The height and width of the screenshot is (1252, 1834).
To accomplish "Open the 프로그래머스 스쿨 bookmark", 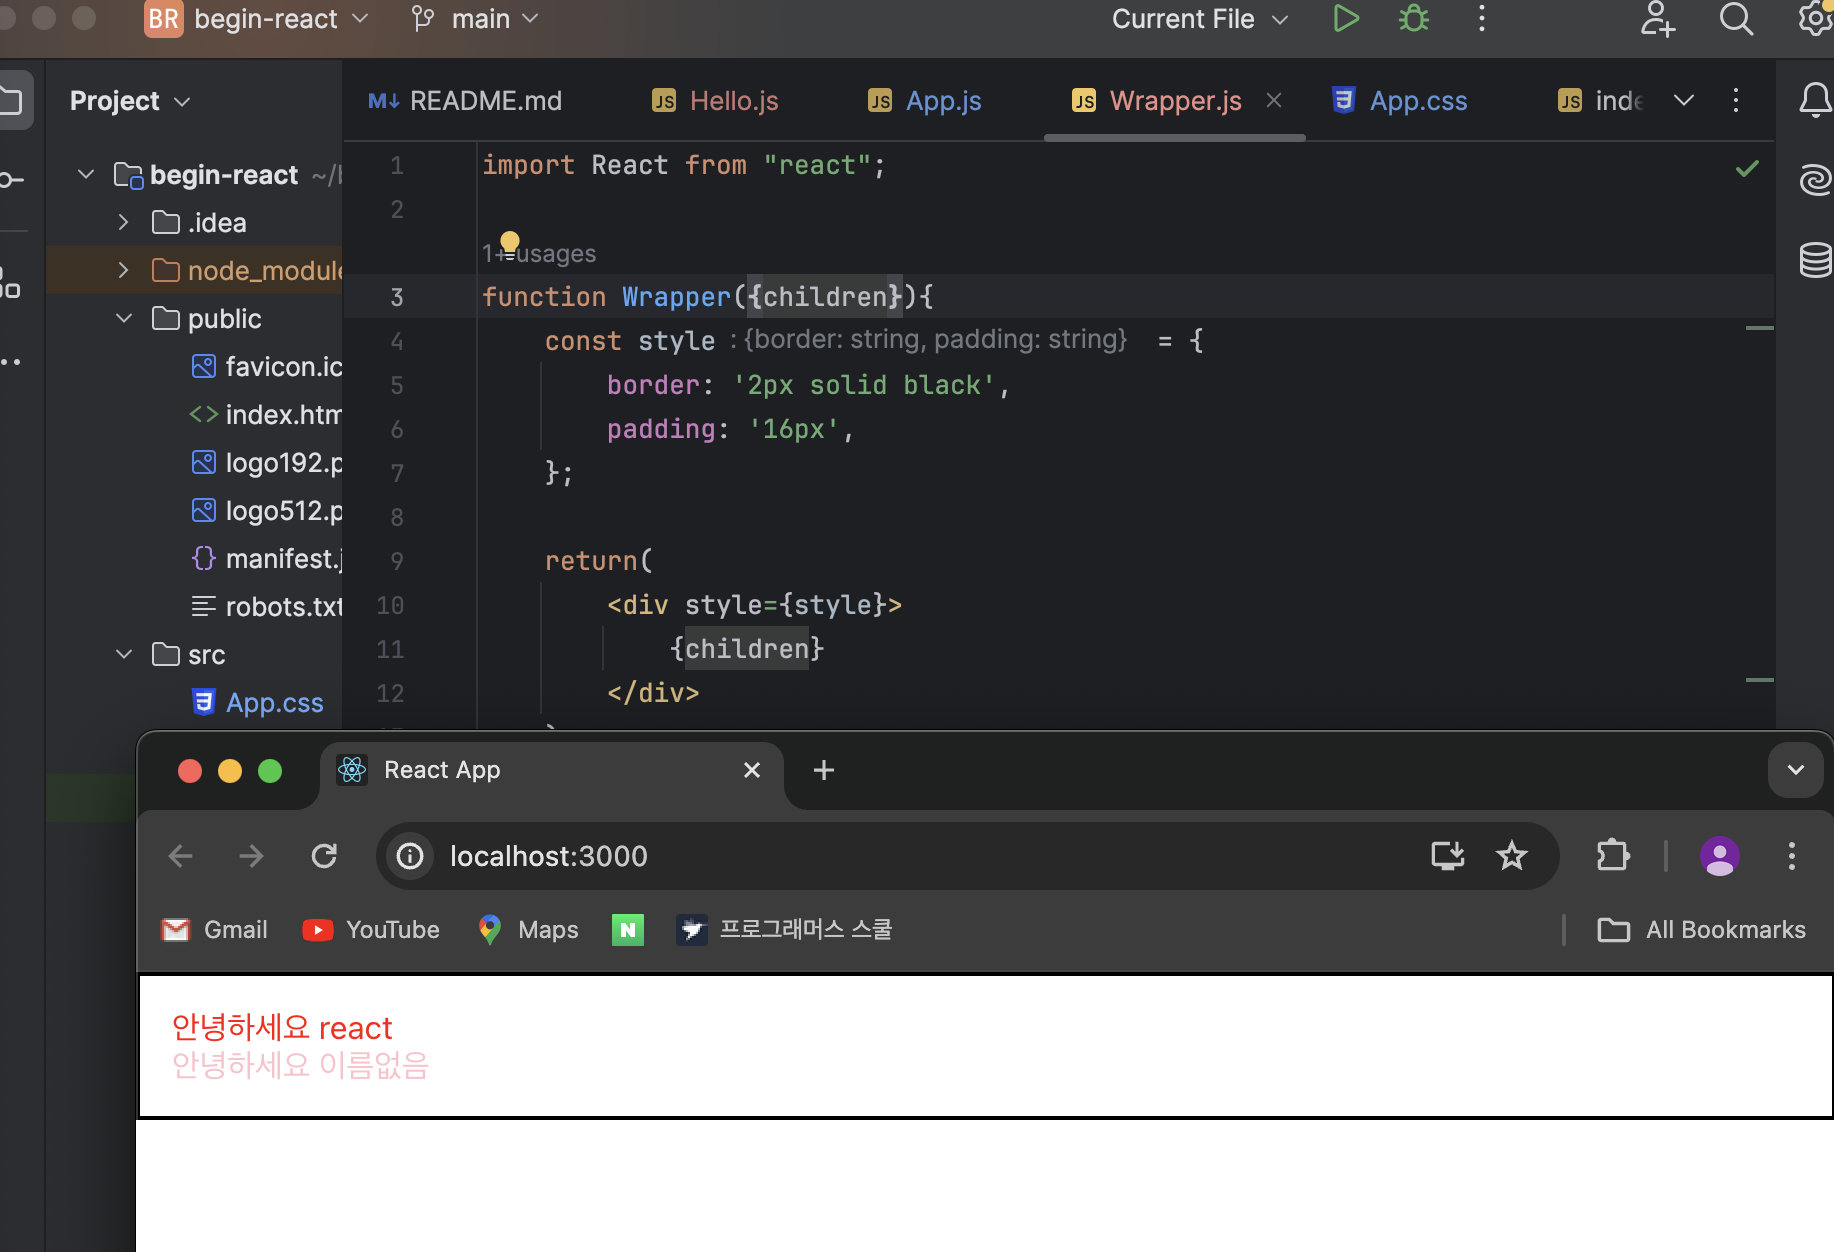I will click(784, 930).
